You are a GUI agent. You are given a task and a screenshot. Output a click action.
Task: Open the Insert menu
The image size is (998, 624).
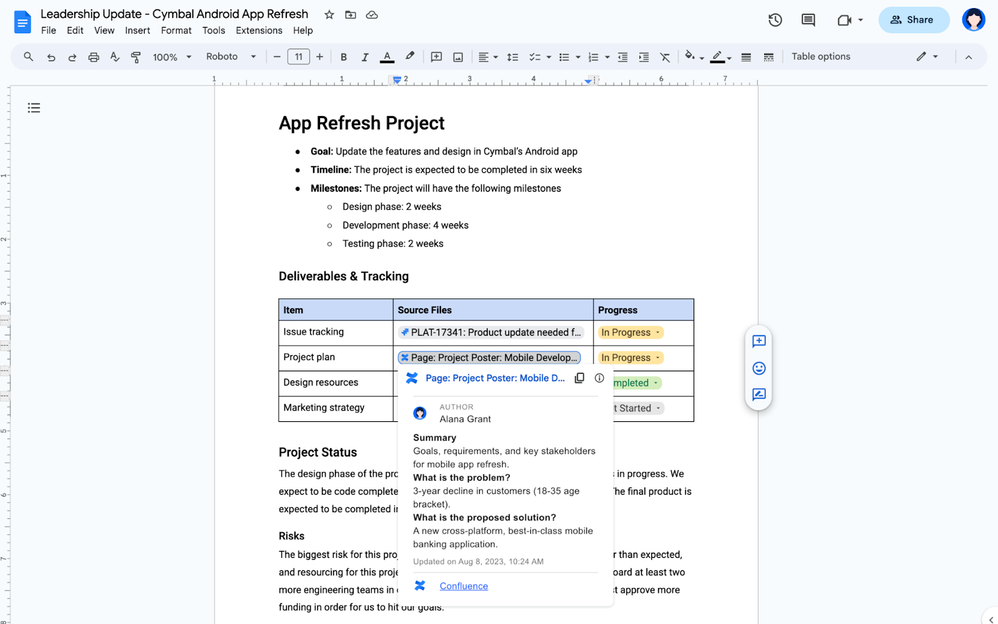(x=137, y=31)
